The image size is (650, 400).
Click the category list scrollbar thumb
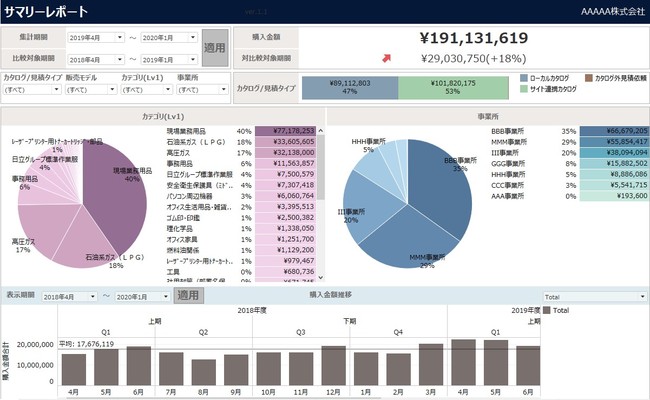(320, 167)
